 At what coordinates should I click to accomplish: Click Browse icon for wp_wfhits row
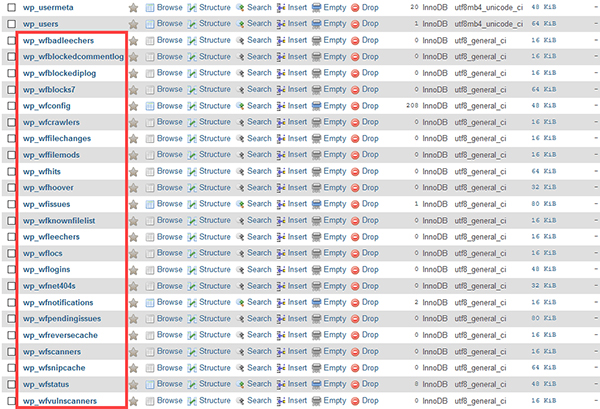(x=150, y=171)
